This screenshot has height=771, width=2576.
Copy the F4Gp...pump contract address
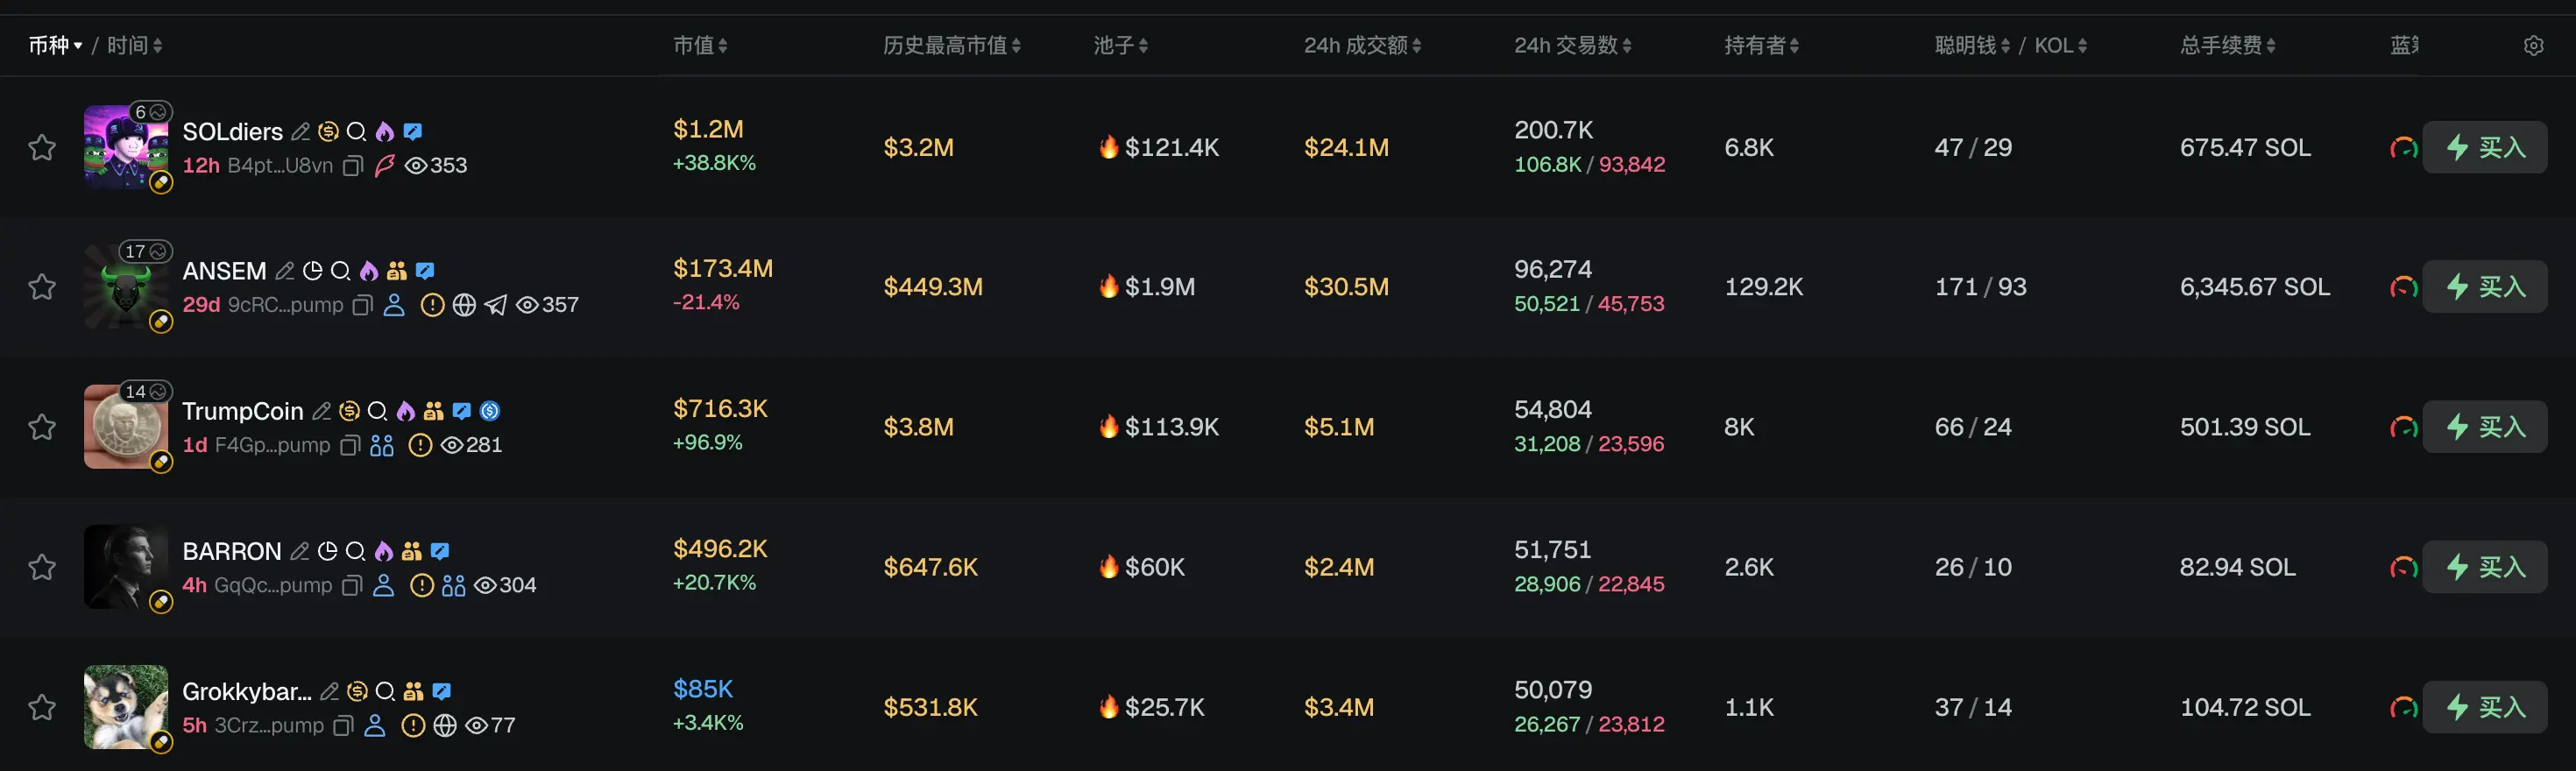pos(349,446)
